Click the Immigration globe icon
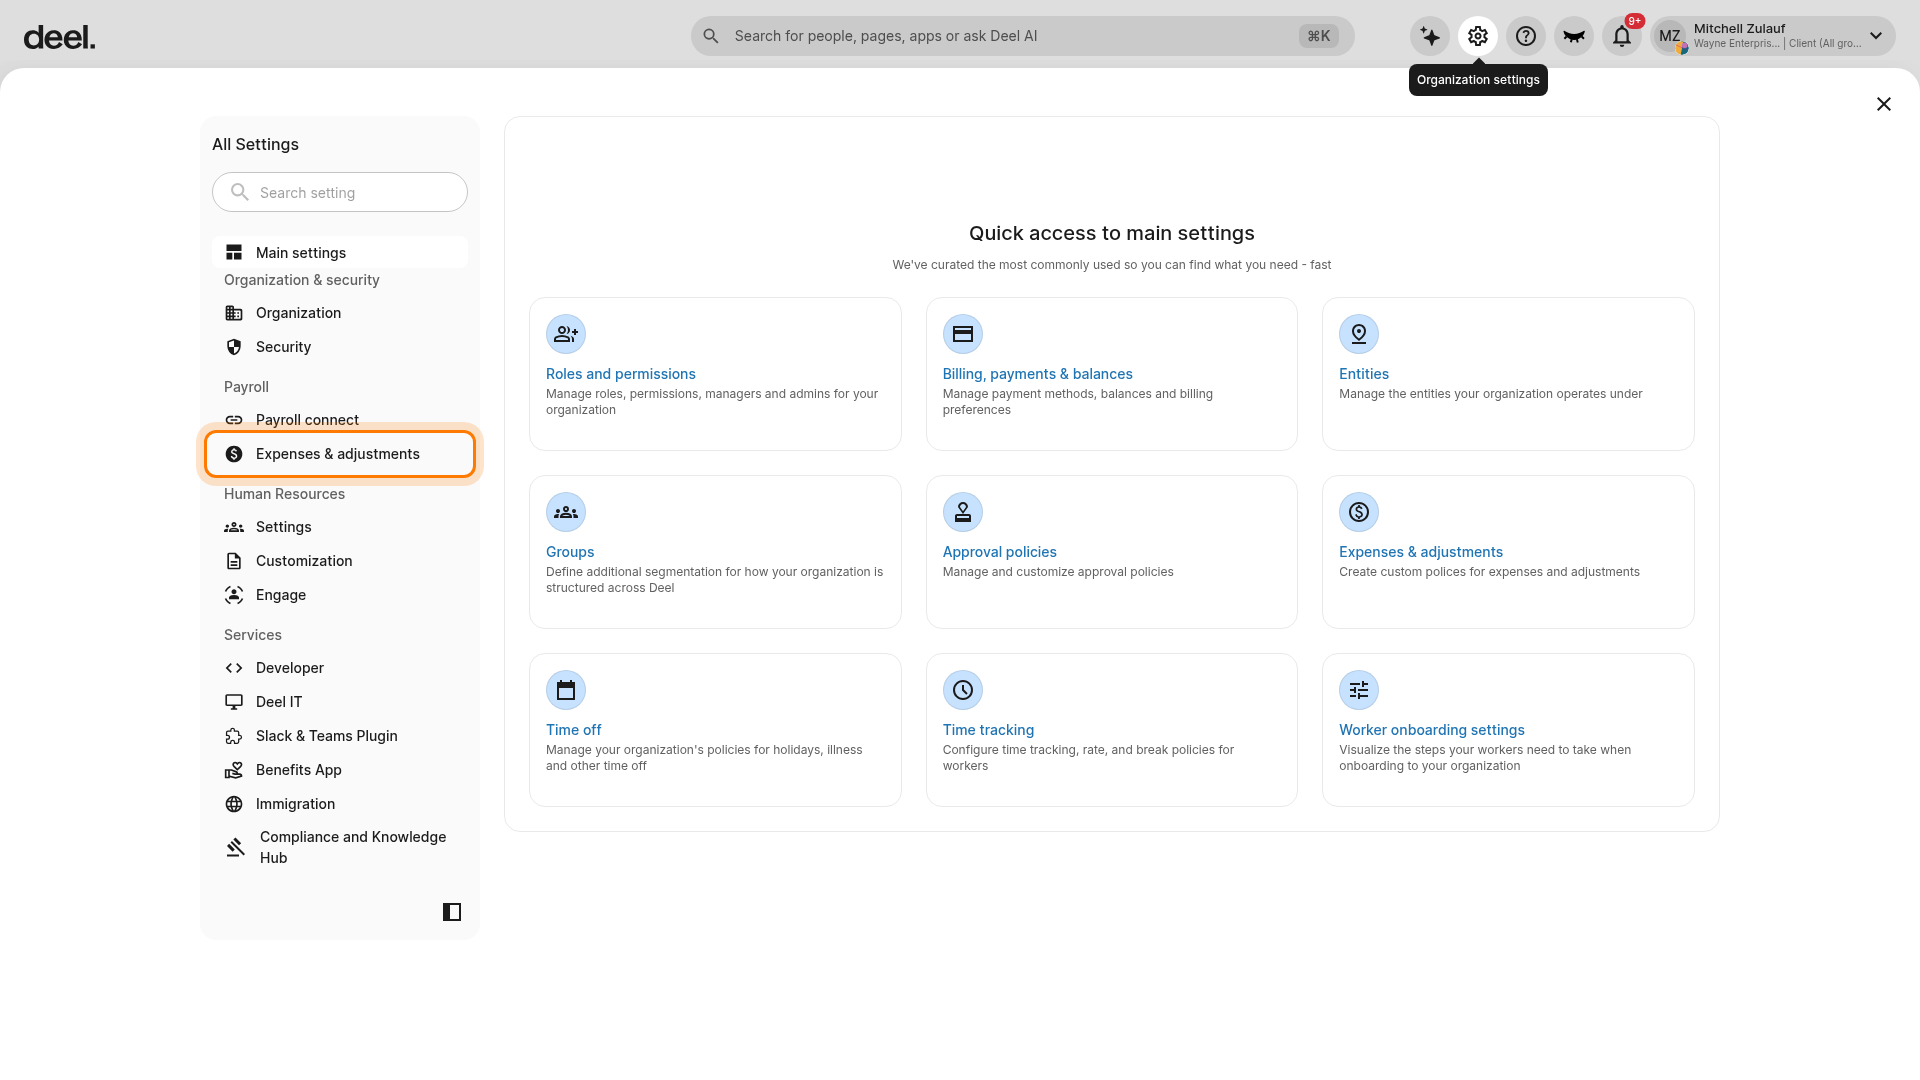Screen dimensions: 1920x1080 tap(234, 804)
